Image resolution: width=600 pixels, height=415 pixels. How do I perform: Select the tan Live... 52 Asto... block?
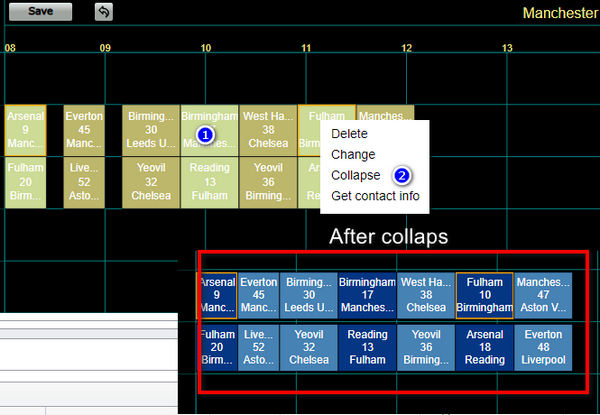[84, 182]
